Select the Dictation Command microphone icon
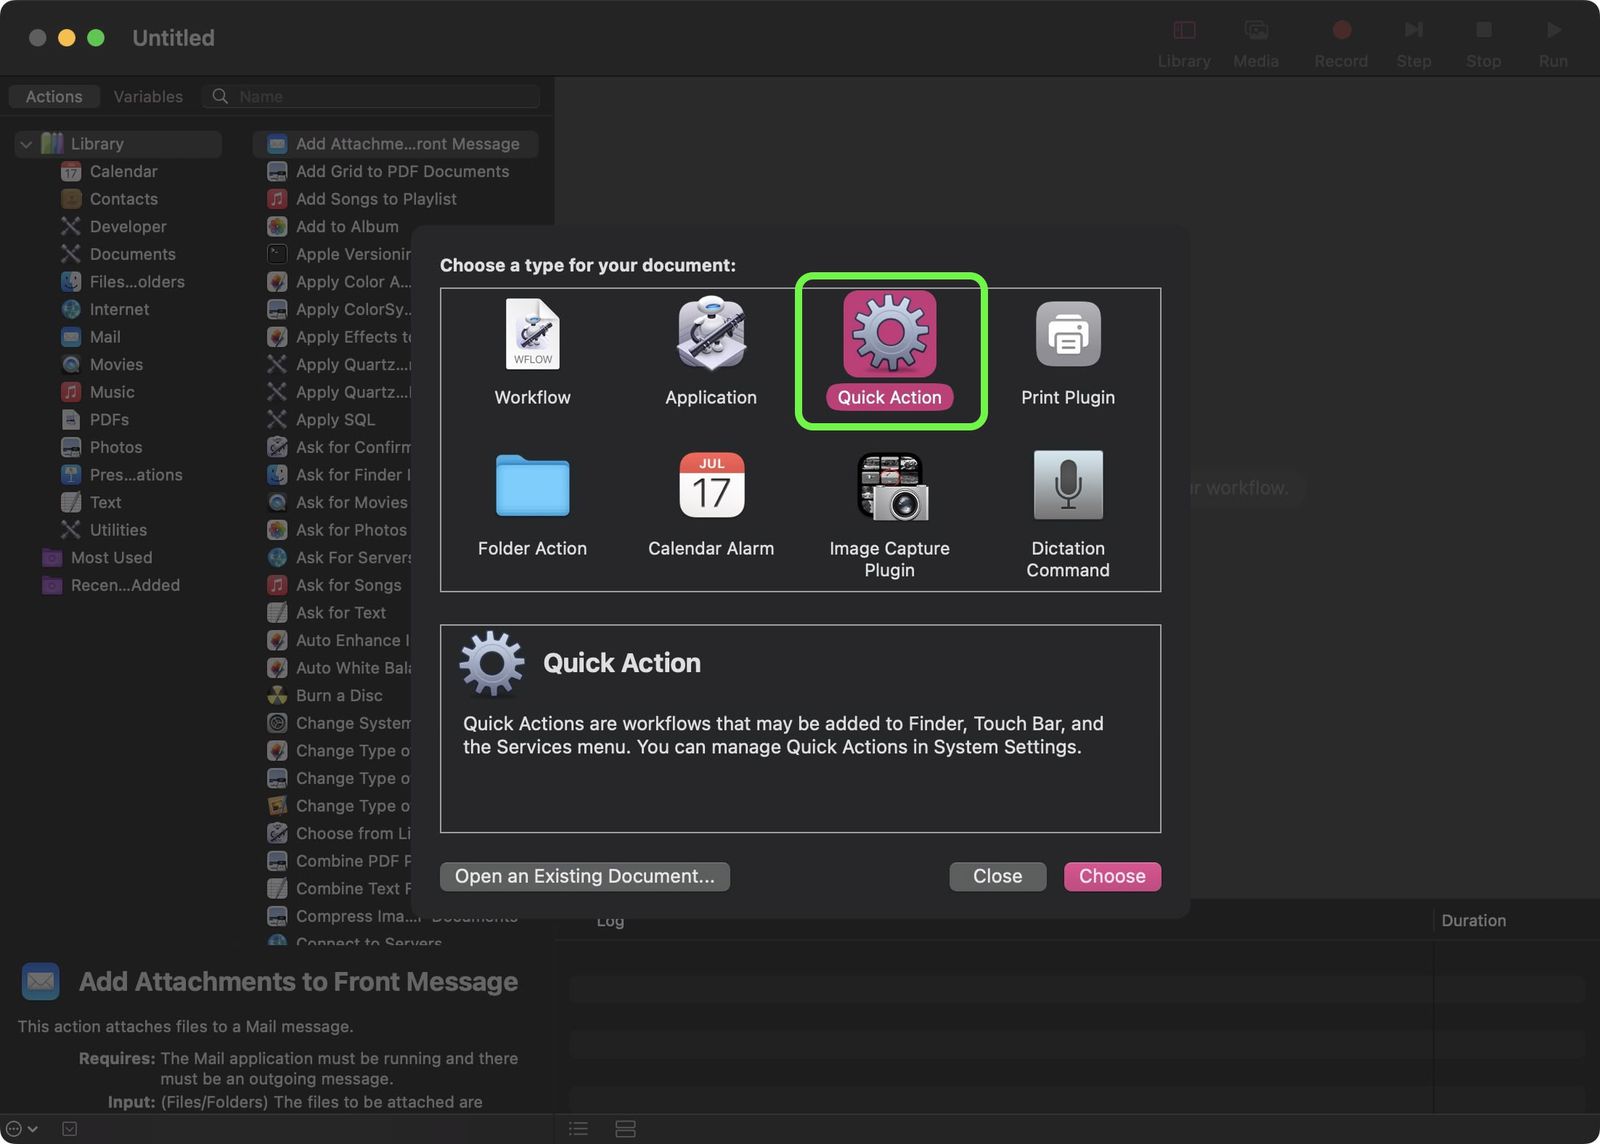1600x1144 pixels. 1067,486
